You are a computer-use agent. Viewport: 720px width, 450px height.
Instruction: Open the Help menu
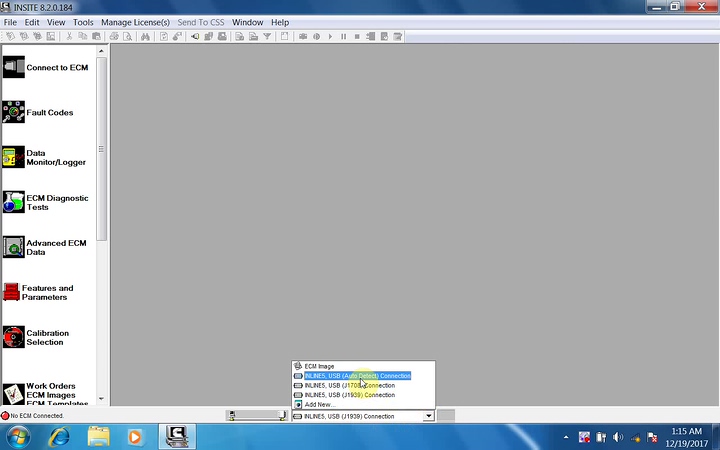(280, 22)
